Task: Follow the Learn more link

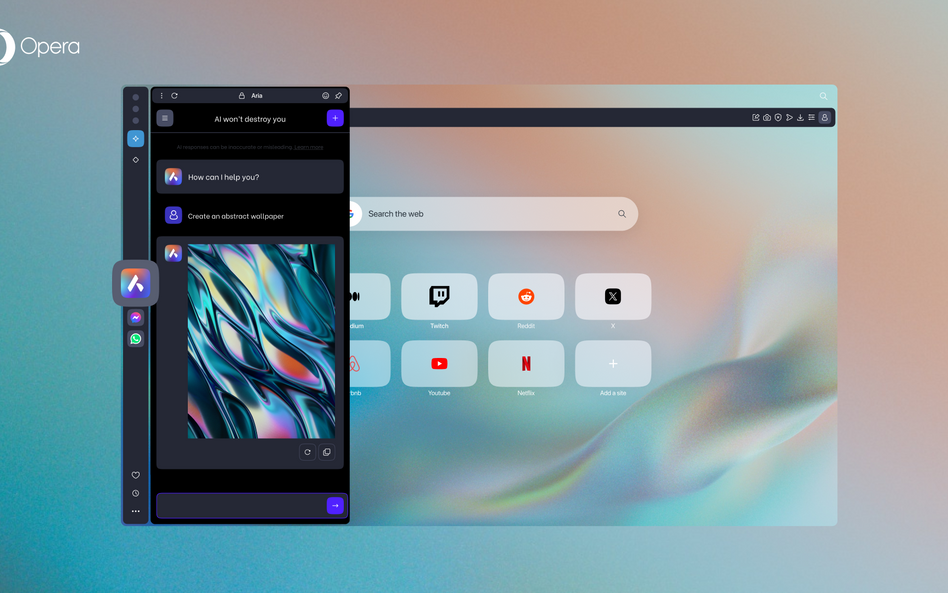Action: tap(308, 147)
